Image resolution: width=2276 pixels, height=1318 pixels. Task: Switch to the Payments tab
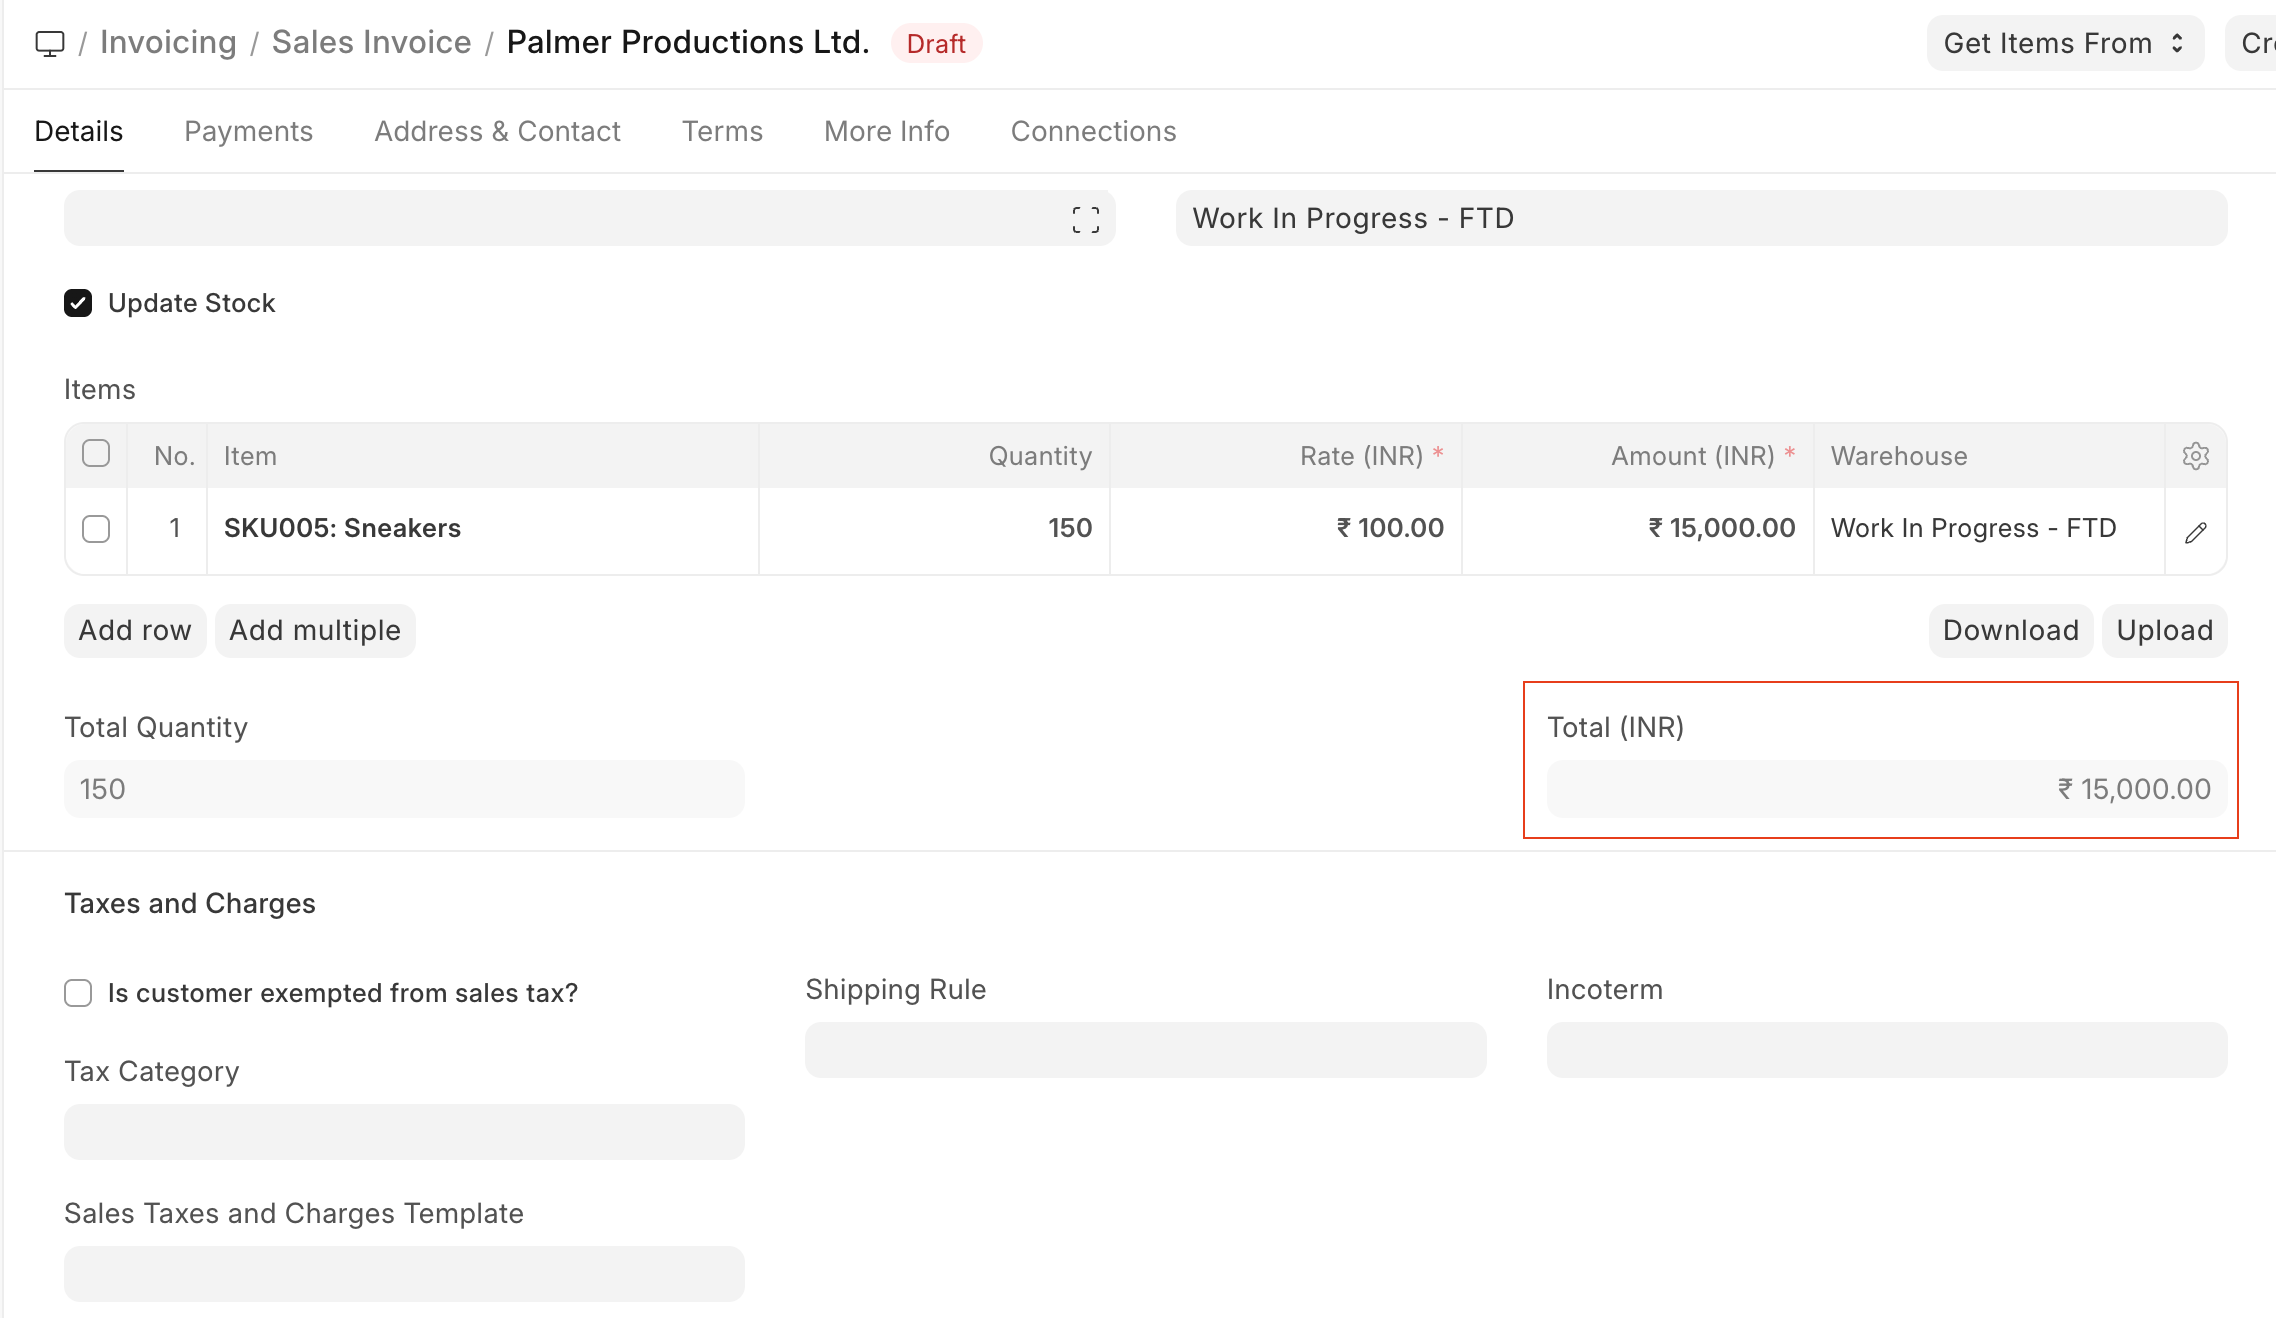(x=248, y=131)
